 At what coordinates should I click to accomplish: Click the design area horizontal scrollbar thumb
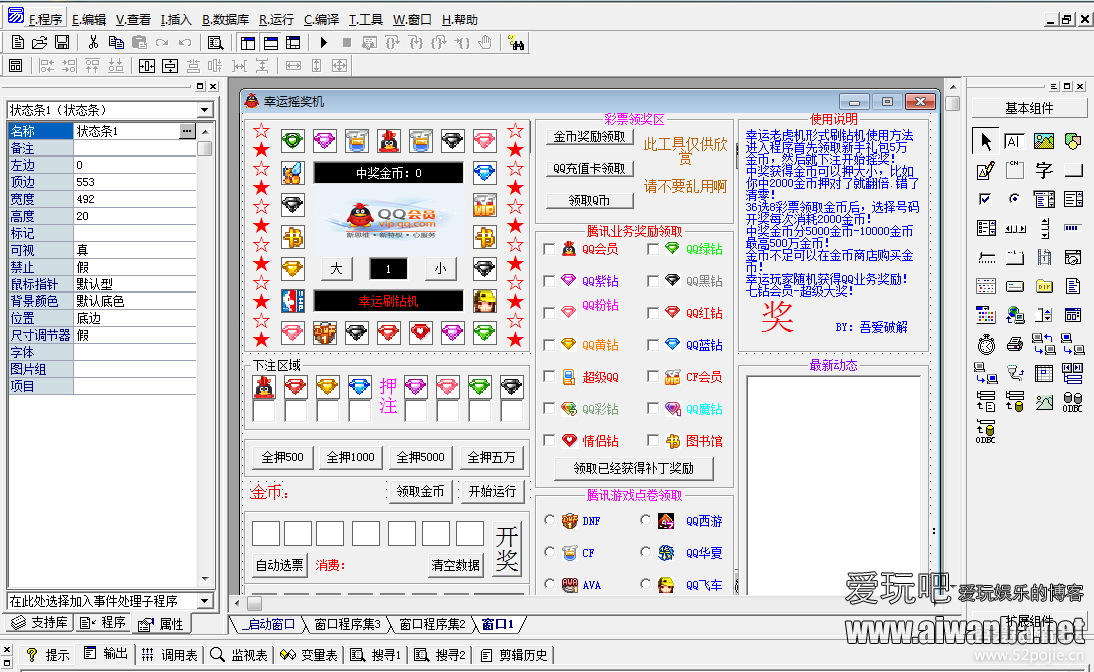(255, 603)
